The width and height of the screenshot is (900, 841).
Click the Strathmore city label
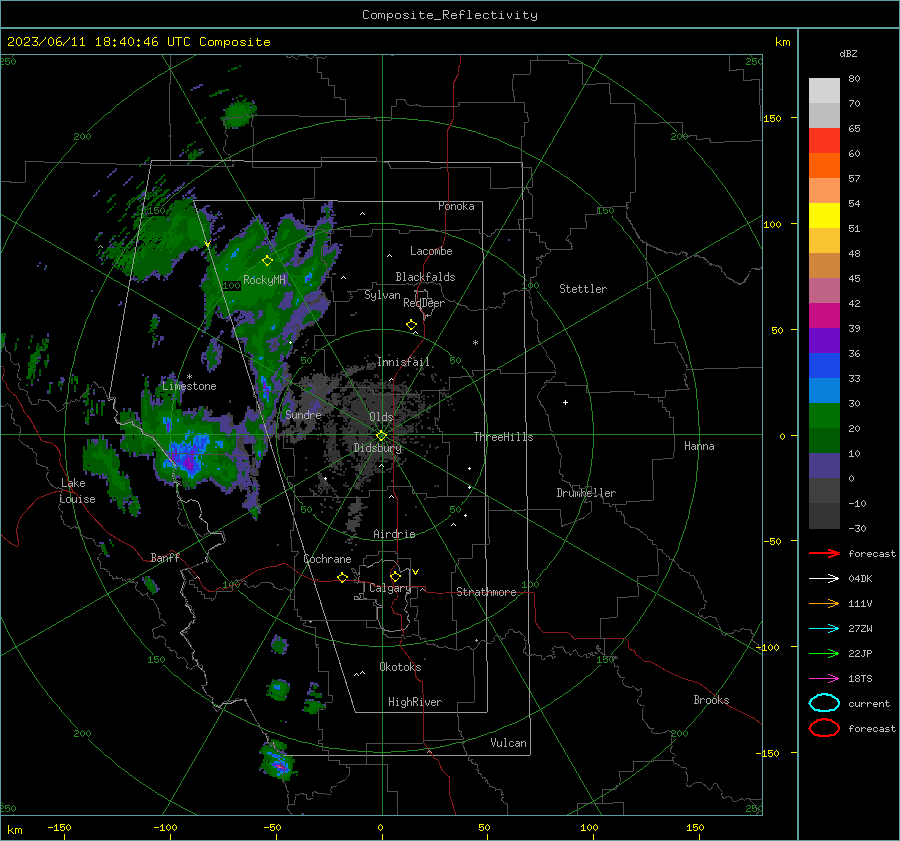[486, 592]
